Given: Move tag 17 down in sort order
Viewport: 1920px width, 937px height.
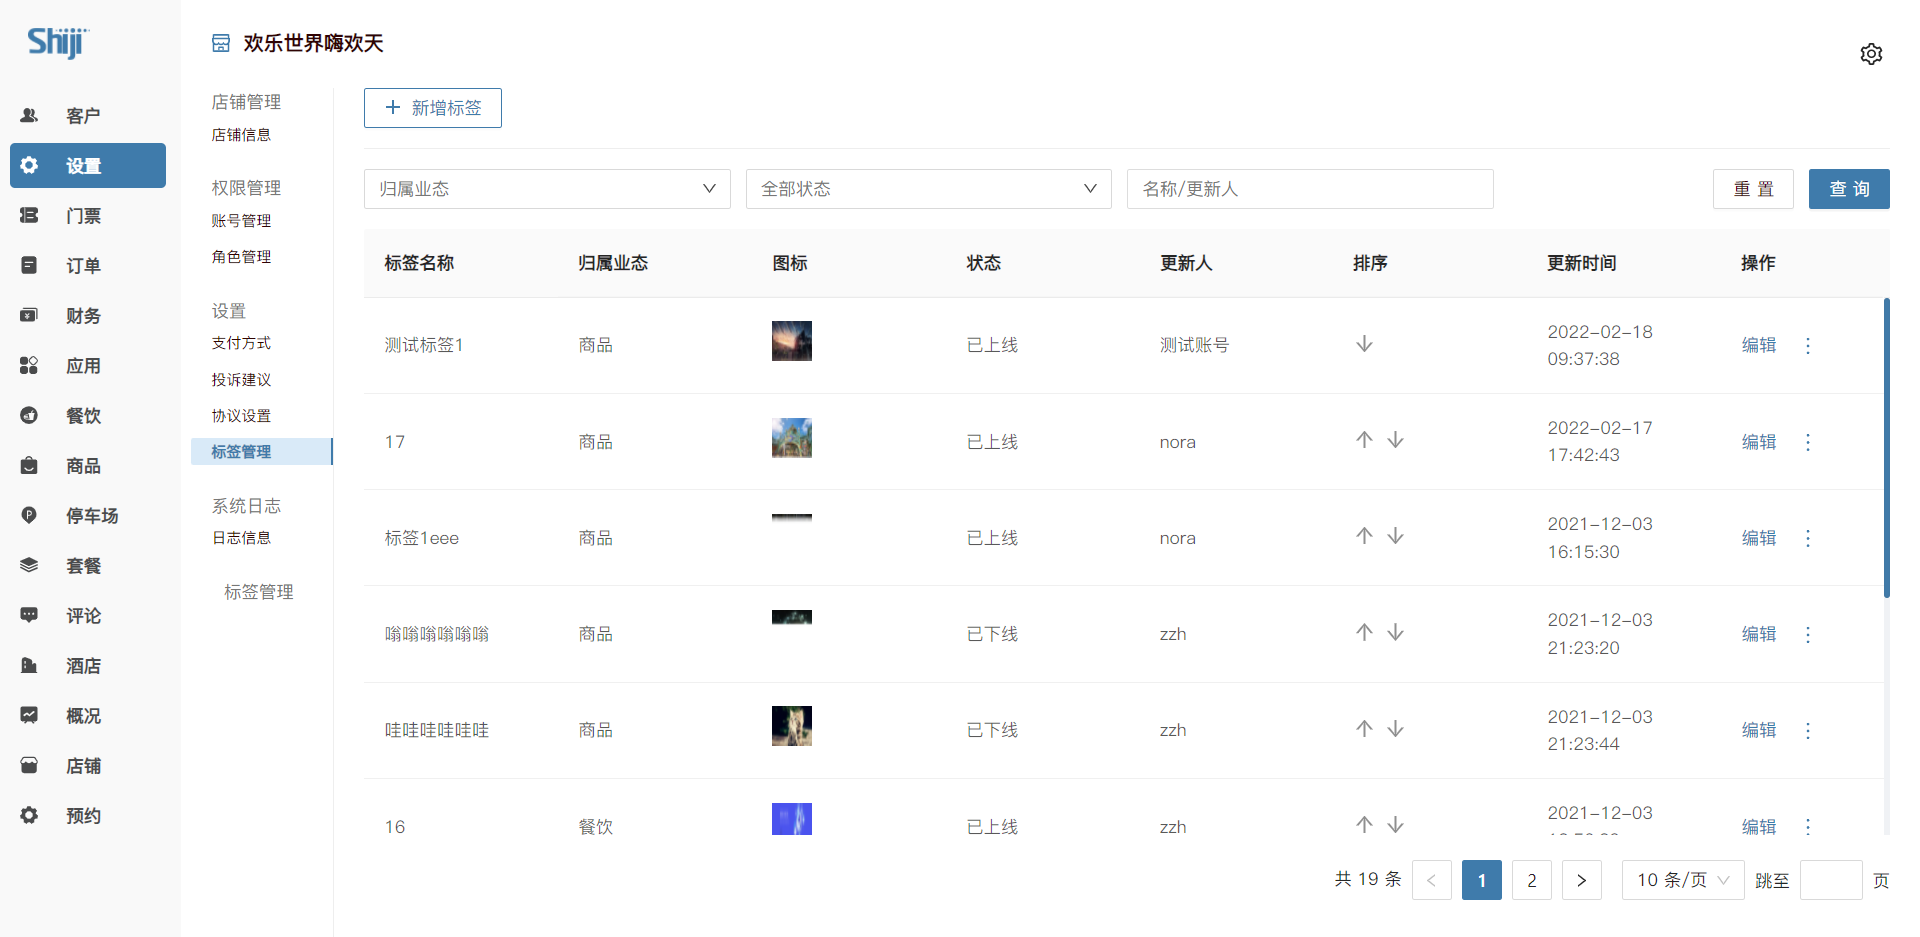Looking at the screenshot, I should tap(1395, 440).
